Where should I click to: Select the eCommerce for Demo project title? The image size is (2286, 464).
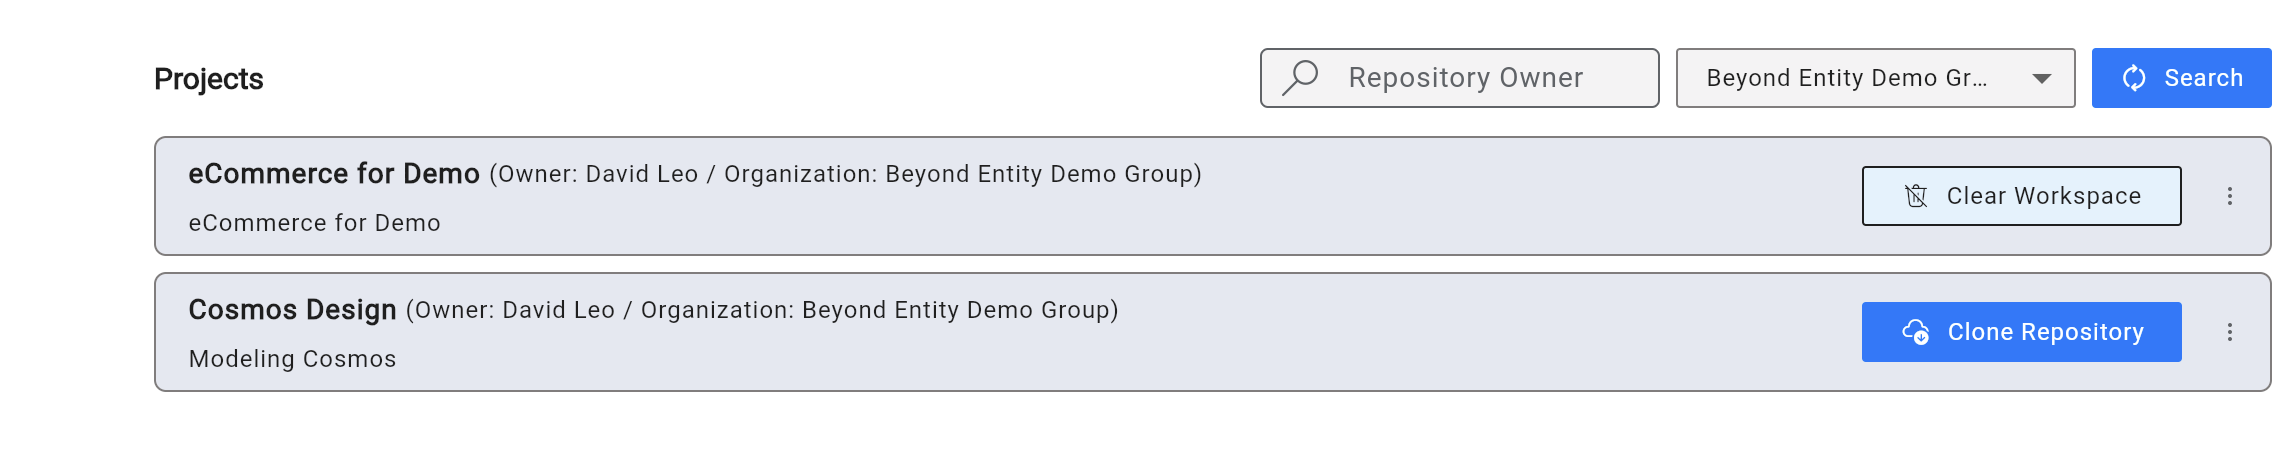point(334,174)
